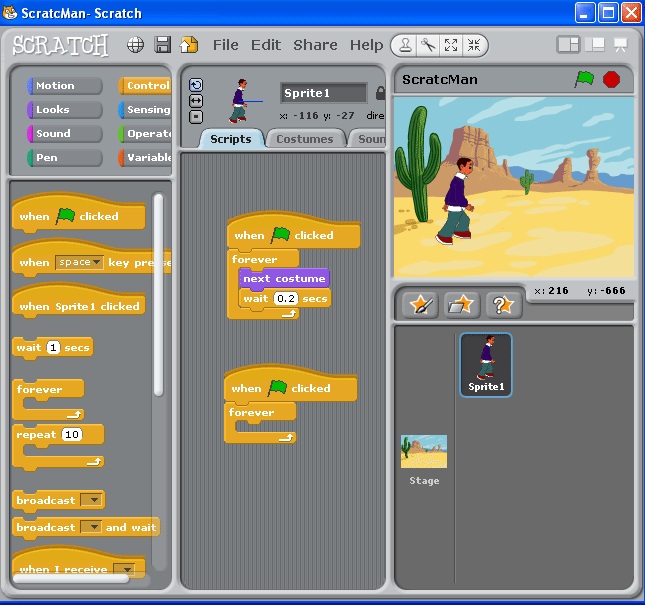Click the Scratch logo
645x610 pixels.
pos(60,45)
